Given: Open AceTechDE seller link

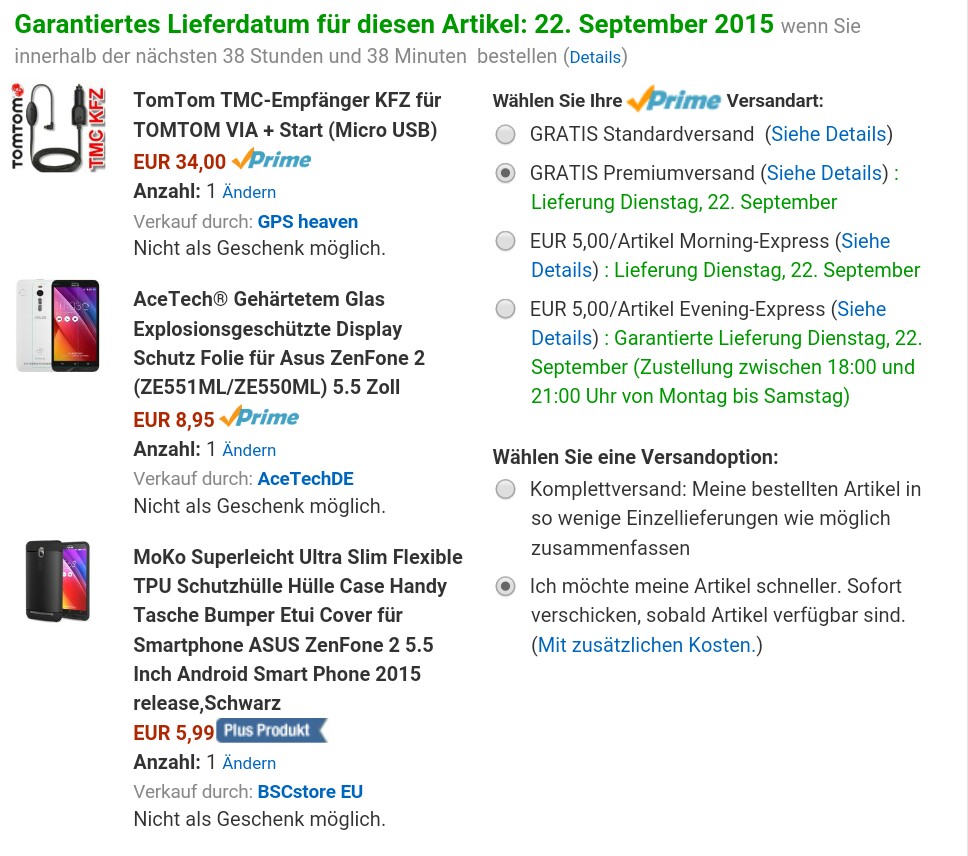Looking at the screenshot, I should coord(305,479).
